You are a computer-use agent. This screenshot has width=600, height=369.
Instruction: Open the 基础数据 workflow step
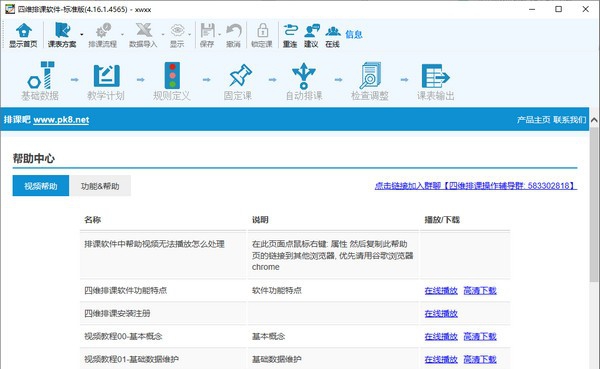pyautogui.click(x=40, y=81)
